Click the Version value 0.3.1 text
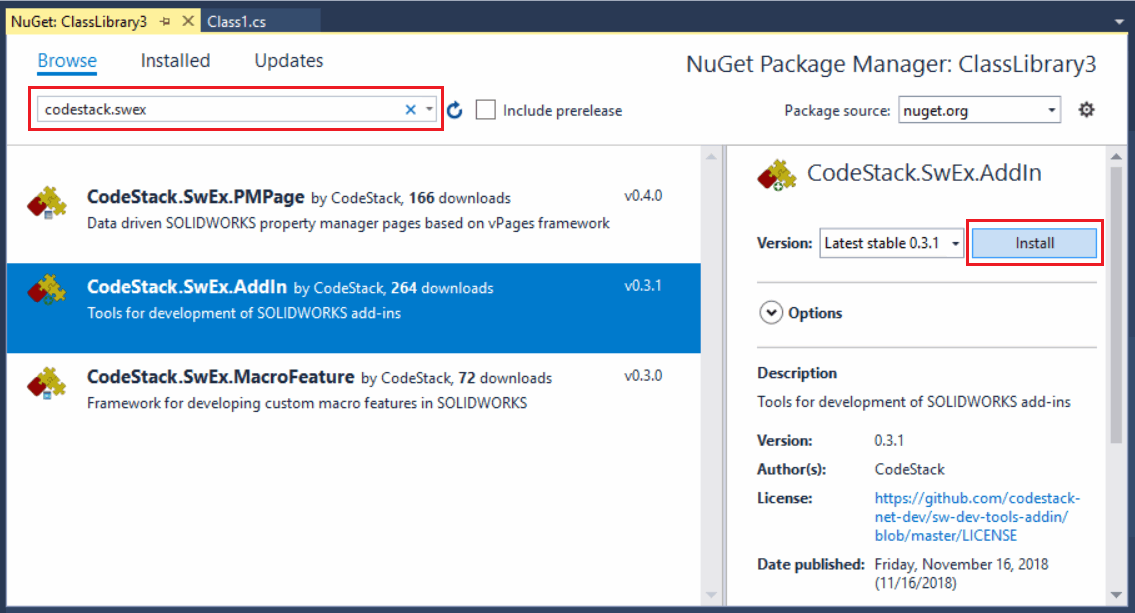This screenshot has height=613, width=1135. coord(889,440)
